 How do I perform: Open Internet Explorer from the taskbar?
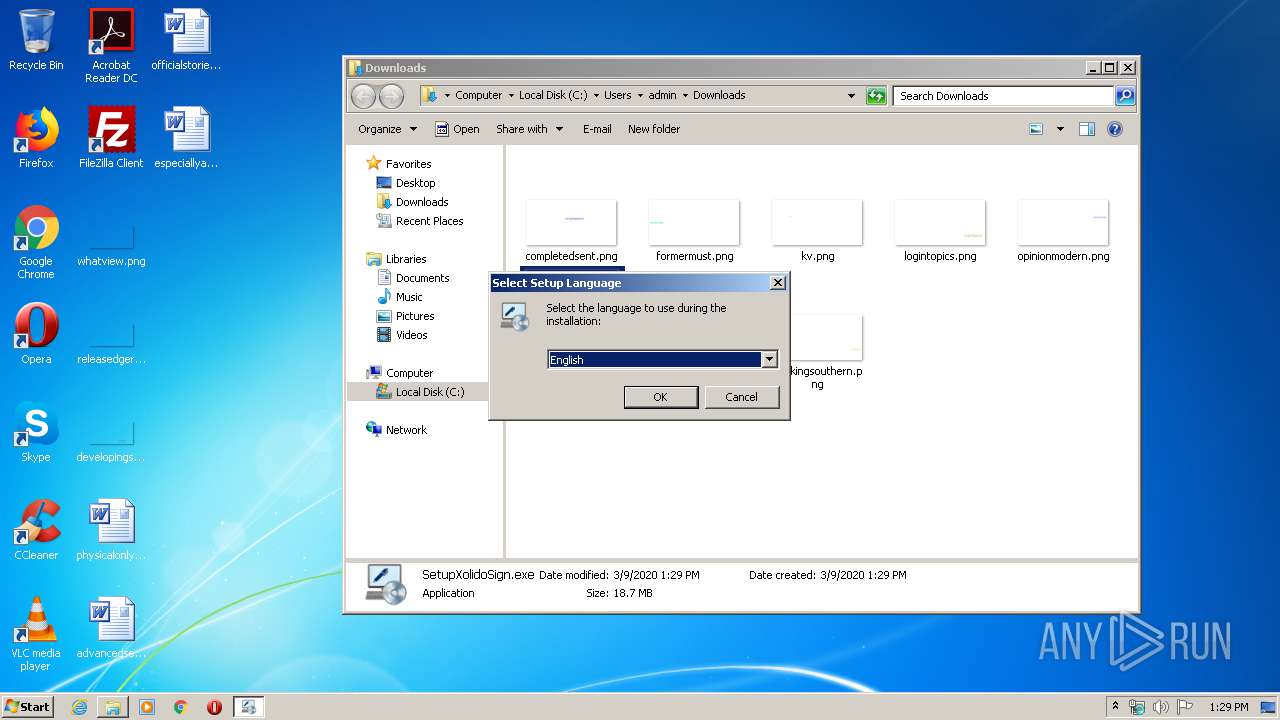pos(79,707)
